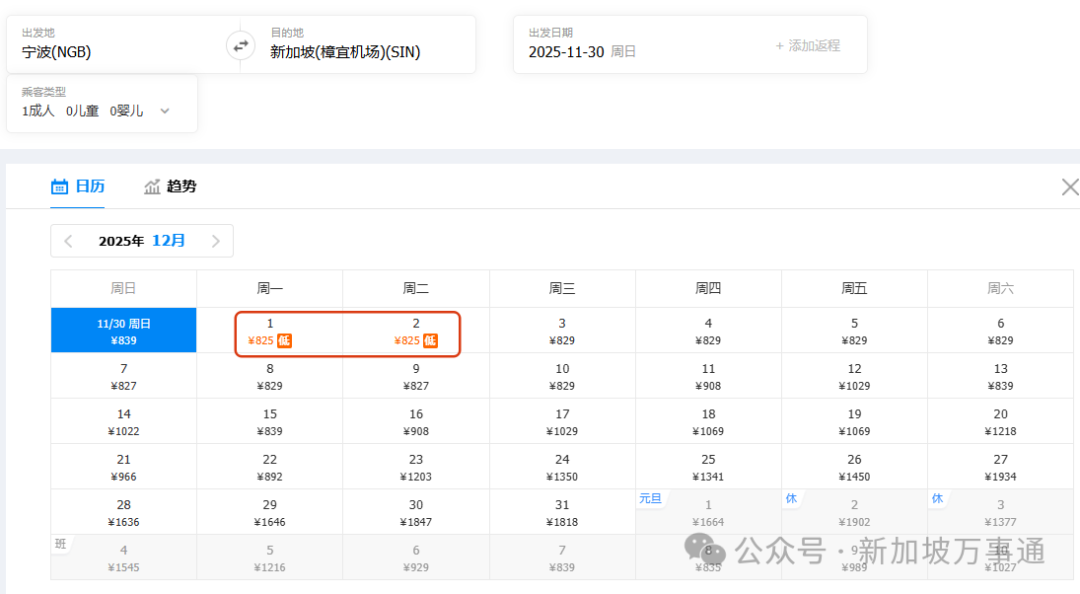The width and height of the screenshot is (1080, 594).
Task: Select December 27 priced ¥1934
Action: coord(1000,467)
